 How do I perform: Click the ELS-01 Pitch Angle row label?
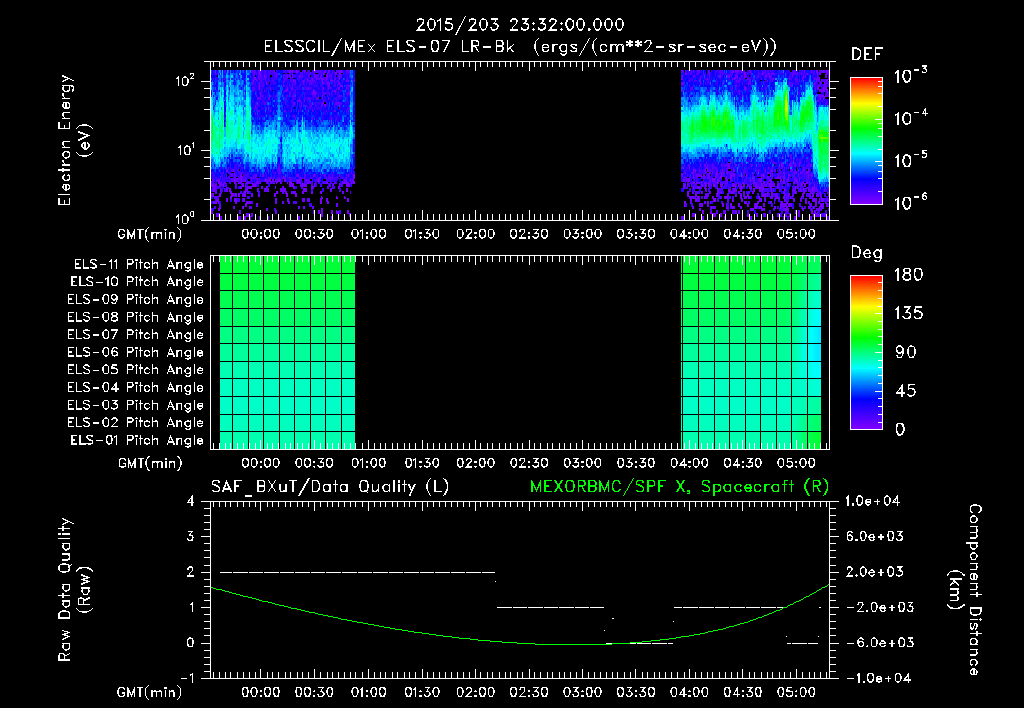pos(137,440)
